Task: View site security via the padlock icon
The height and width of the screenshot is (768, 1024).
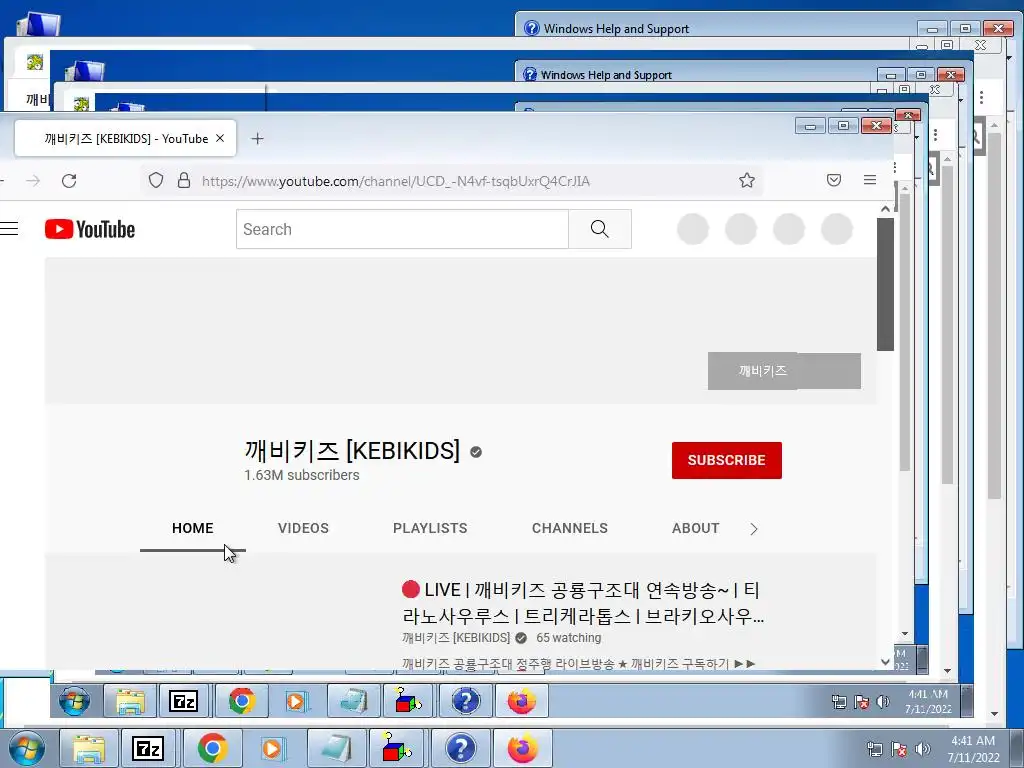Action: coord(184,180)
